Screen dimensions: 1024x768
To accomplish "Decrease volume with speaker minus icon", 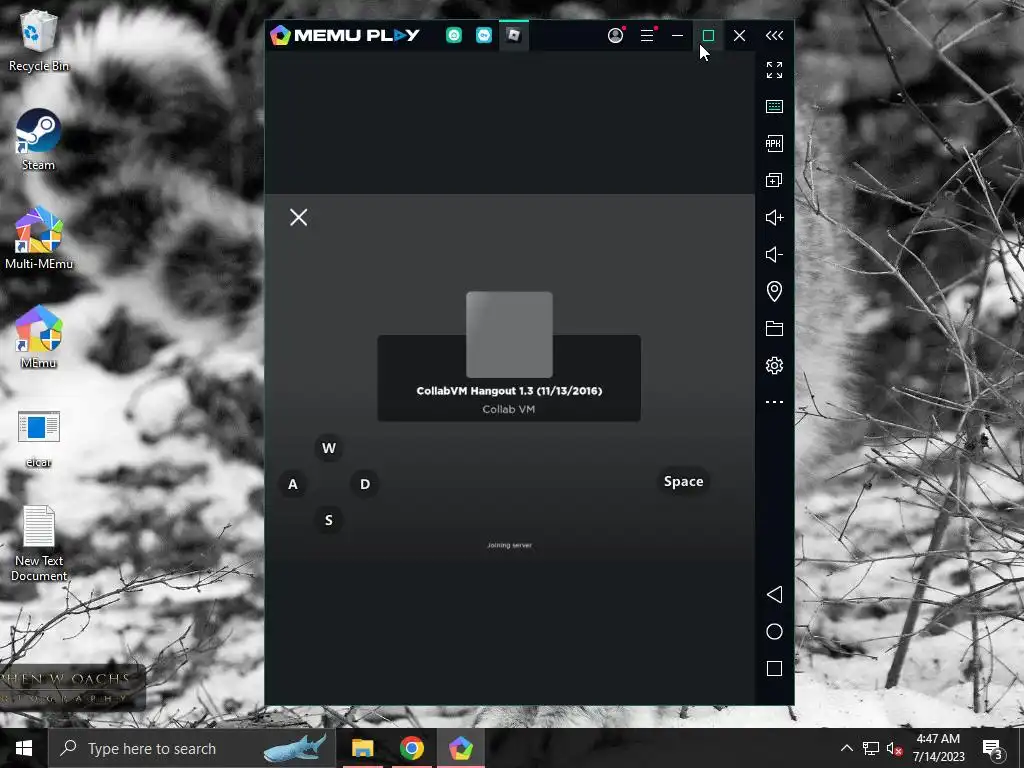I will coord(775,255).
